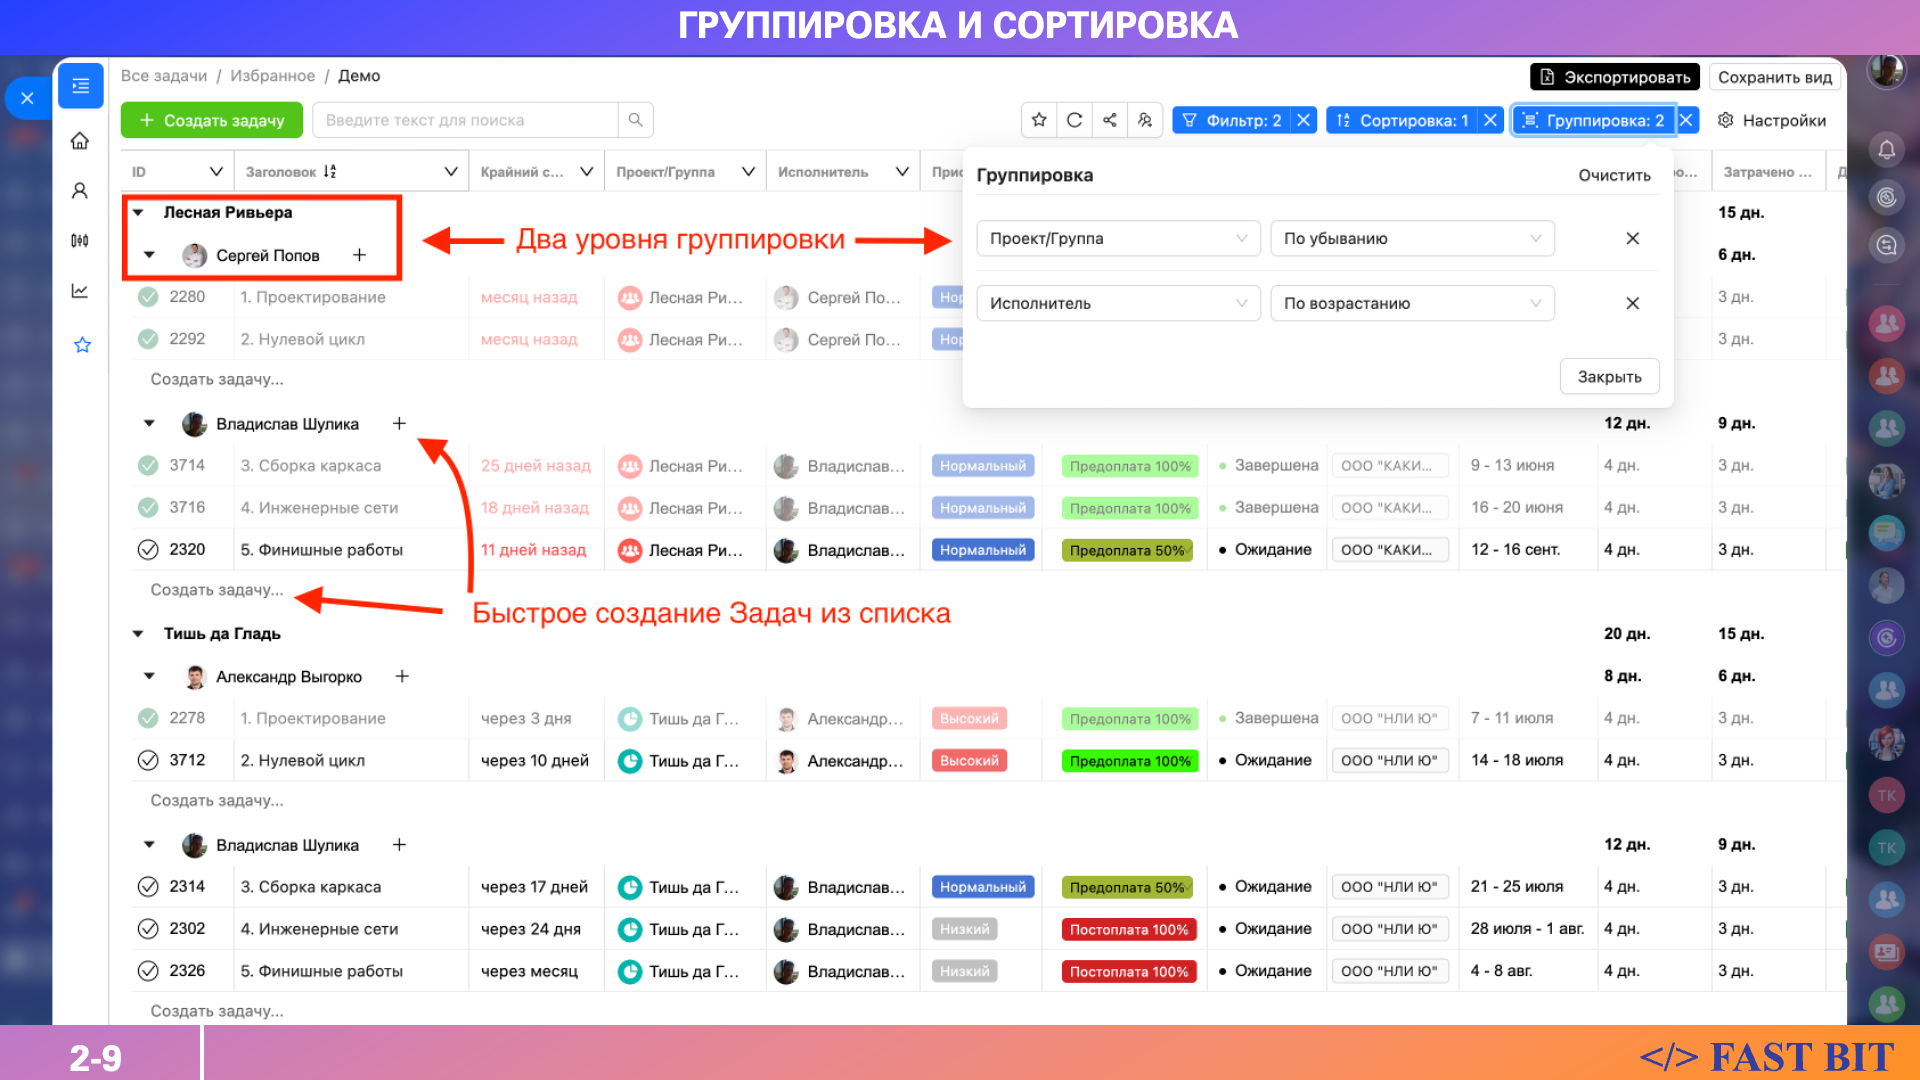Click the share icon in toolbar
The width and height of the screenshot is (1920, 1080).
tap(1110, 120)
